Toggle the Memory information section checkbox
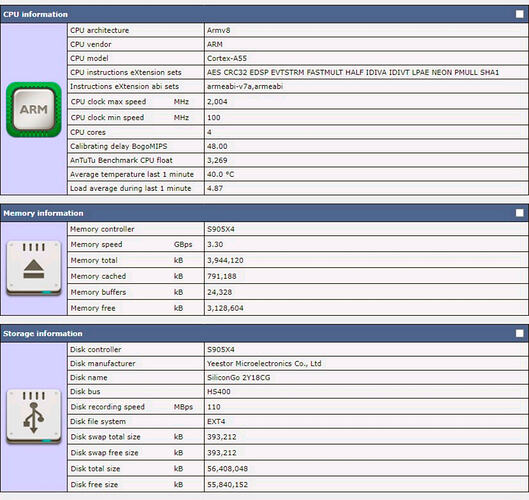This screenshot has width=529, height=500. pos(520,213)
